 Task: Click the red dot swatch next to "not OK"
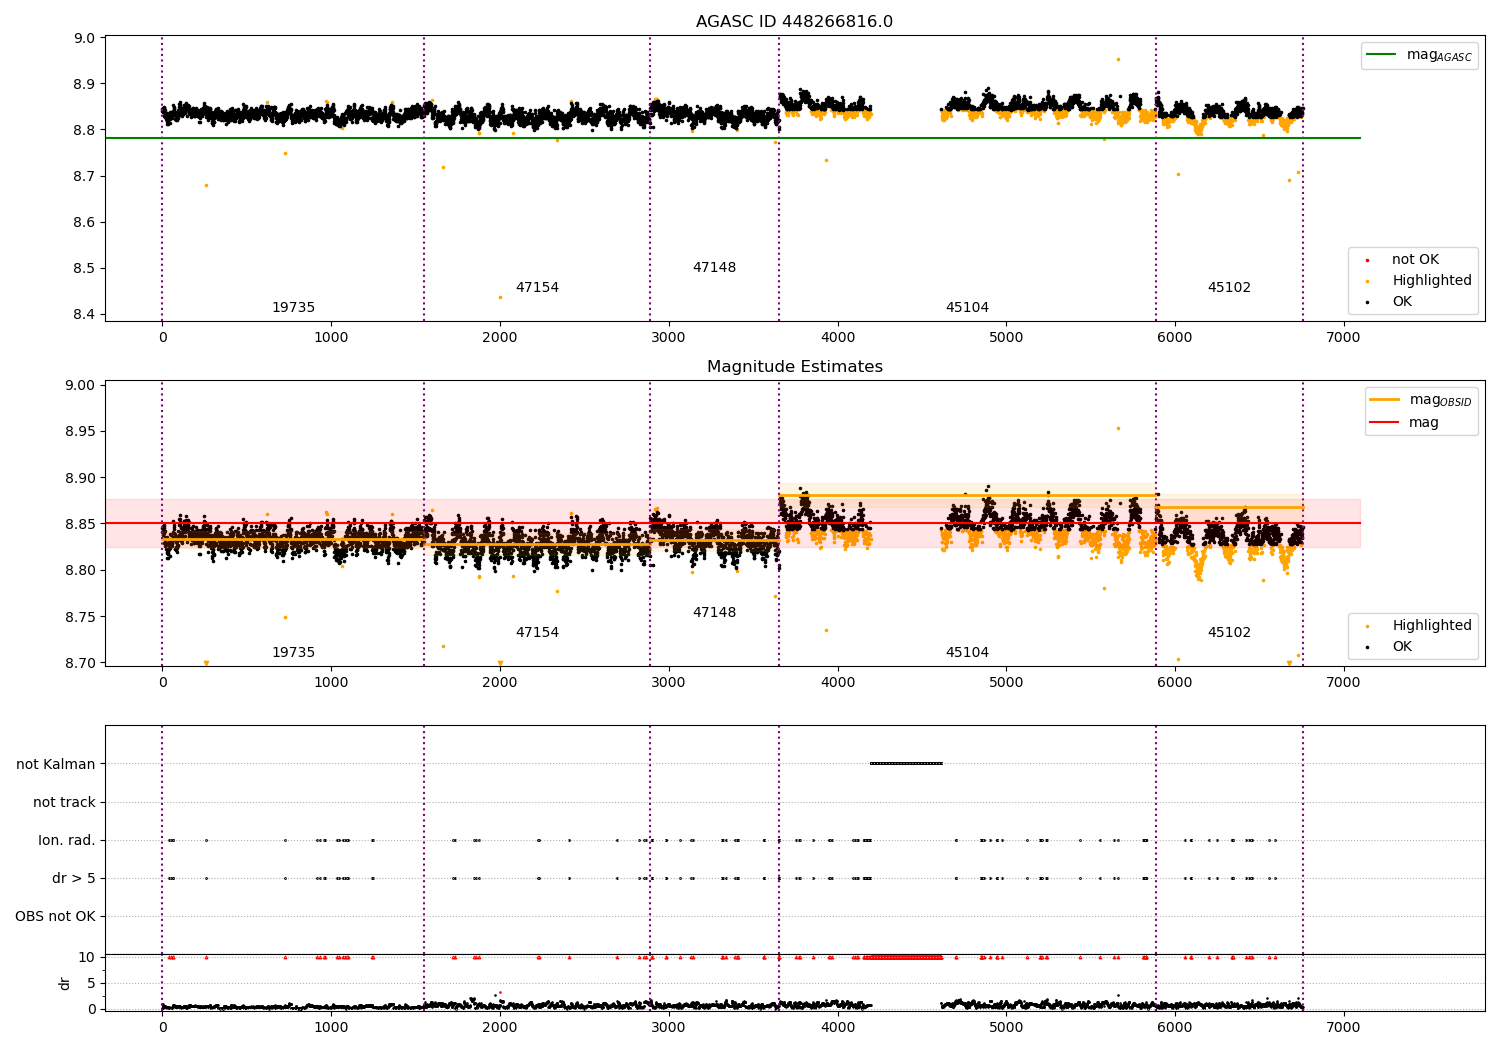tap(1367, 260)
